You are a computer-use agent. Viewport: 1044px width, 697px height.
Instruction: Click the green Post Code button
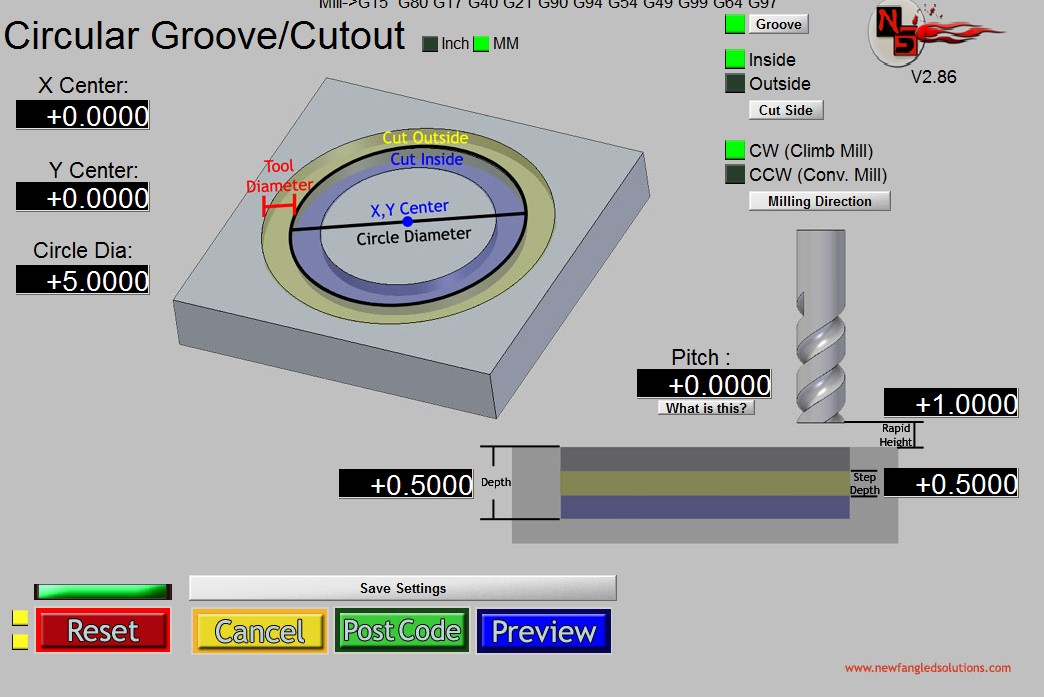click(402, 631)
